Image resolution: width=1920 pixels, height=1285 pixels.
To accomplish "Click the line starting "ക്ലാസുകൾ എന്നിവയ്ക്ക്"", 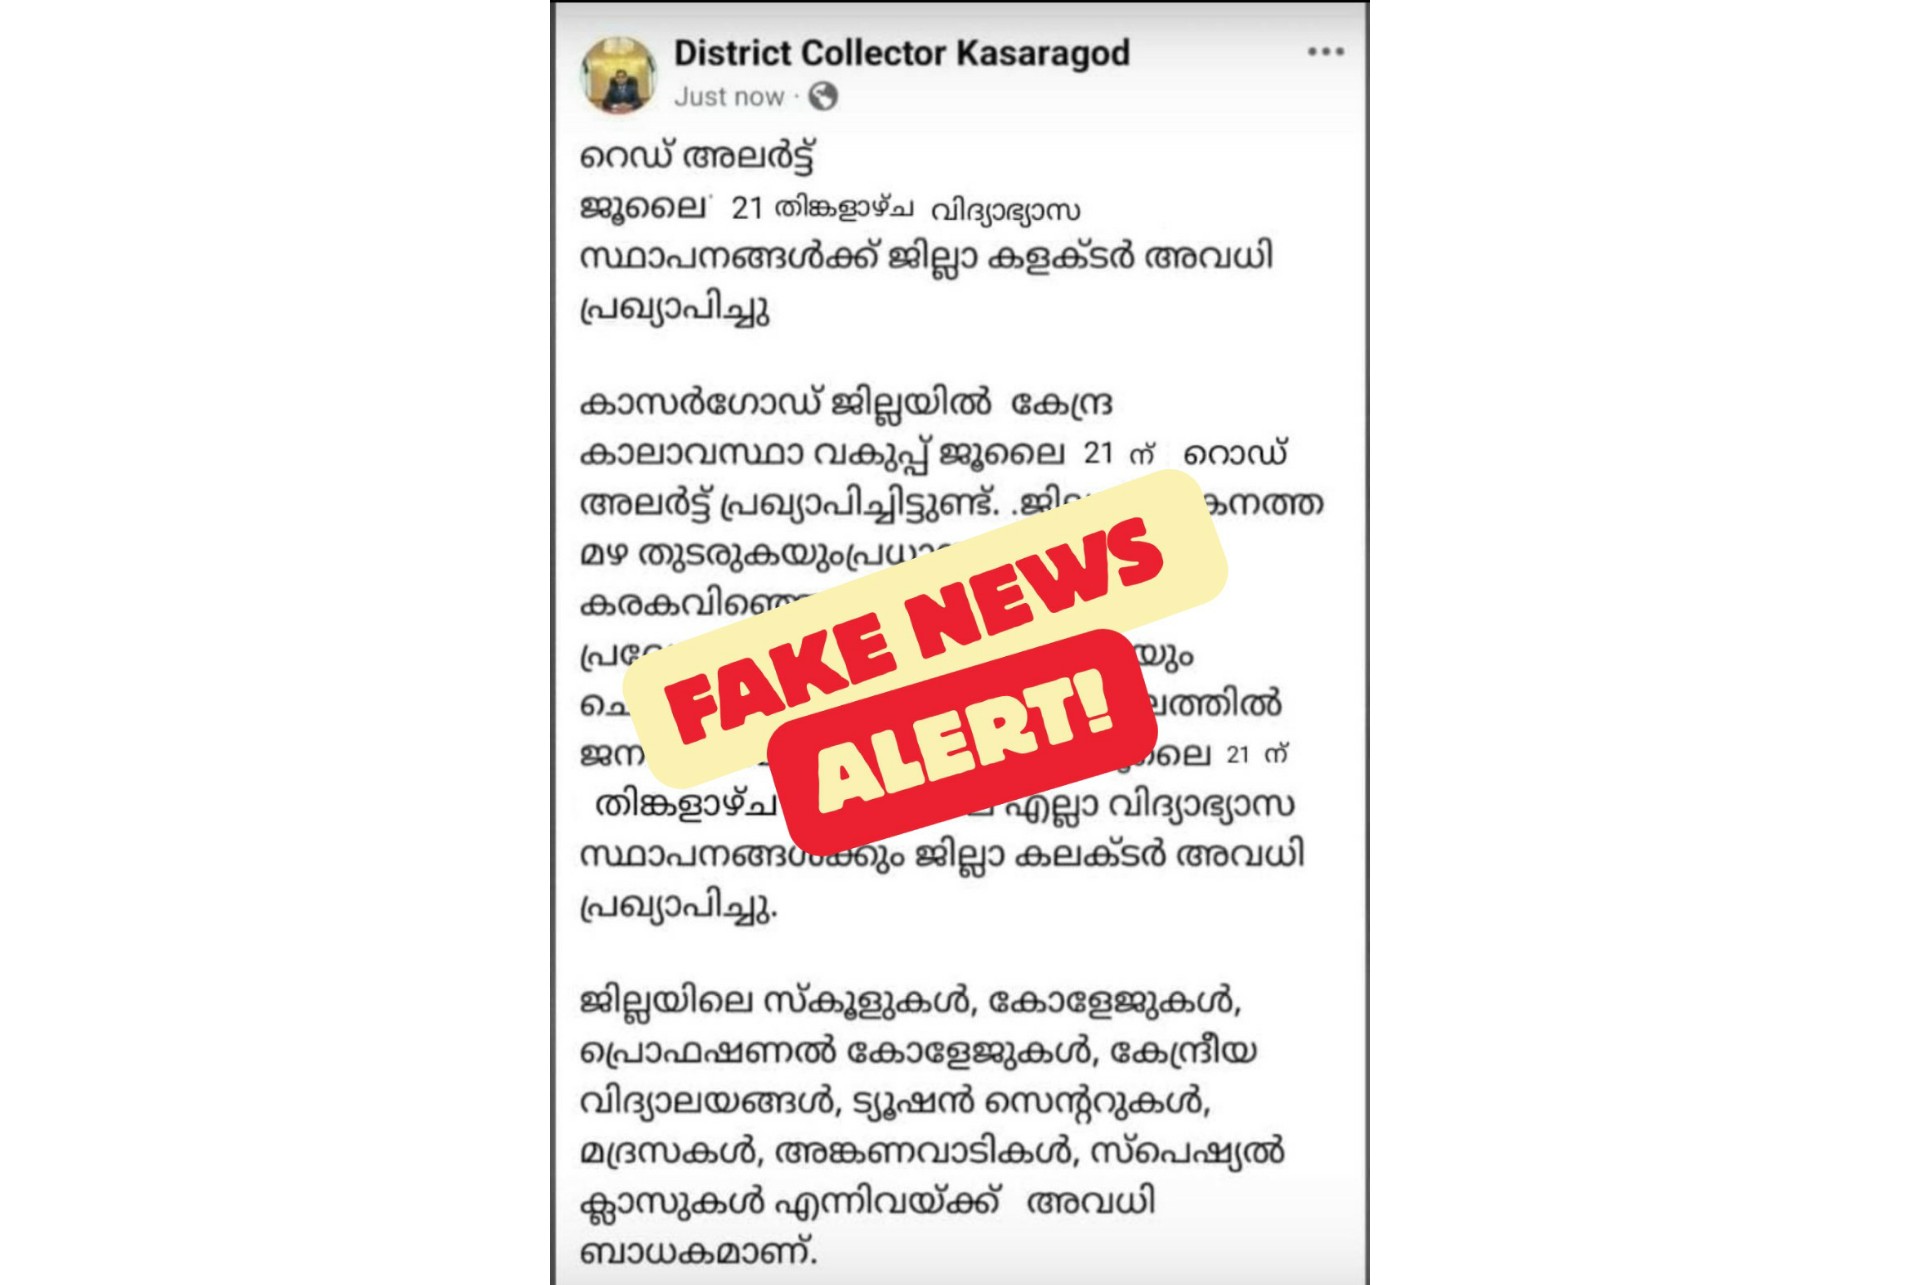I will tap(867, 1201).
